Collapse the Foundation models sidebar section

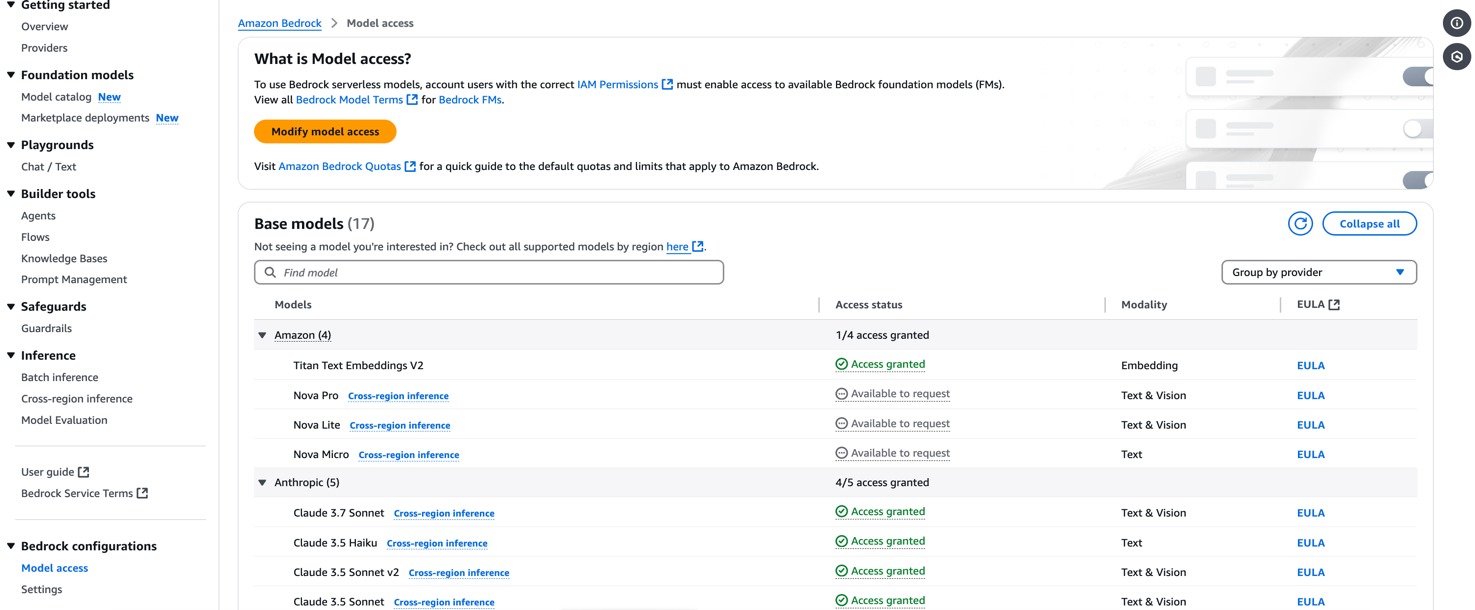coord(11,75)
